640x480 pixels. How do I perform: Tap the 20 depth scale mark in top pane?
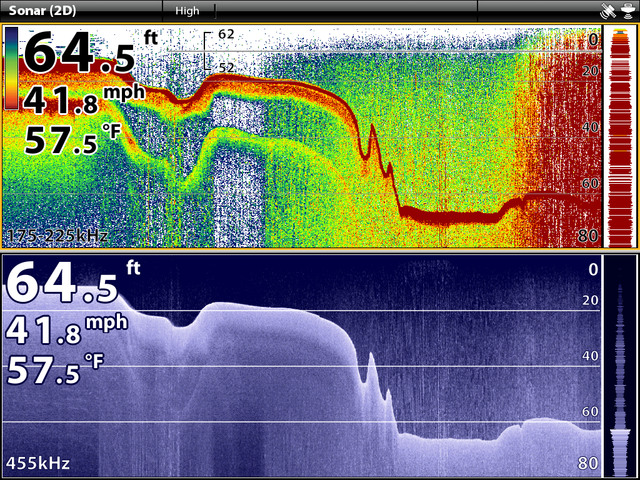[x=590, y=71]
